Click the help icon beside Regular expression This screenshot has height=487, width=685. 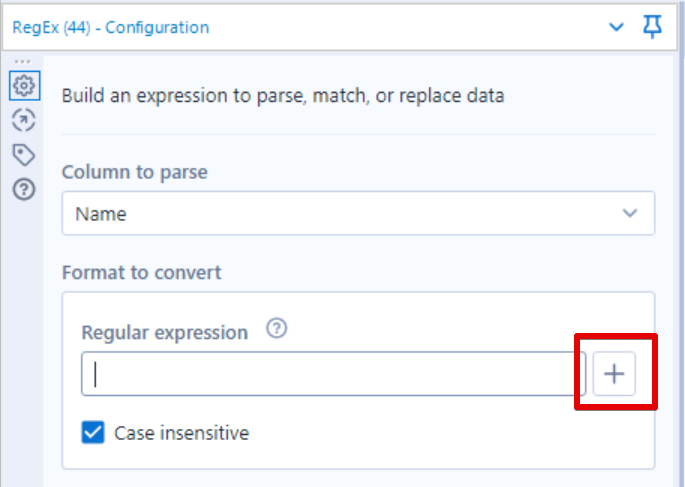pos(277,328)
